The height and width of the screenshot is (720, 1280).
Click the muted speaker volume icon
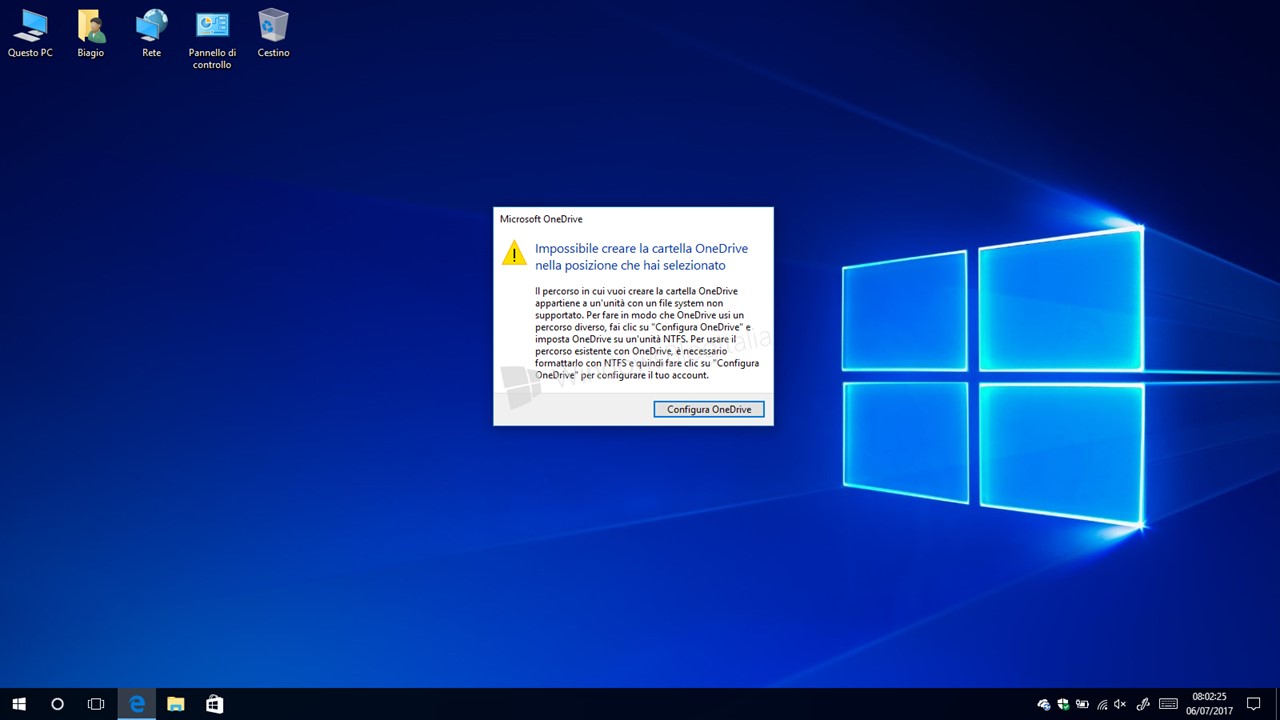1120,704
